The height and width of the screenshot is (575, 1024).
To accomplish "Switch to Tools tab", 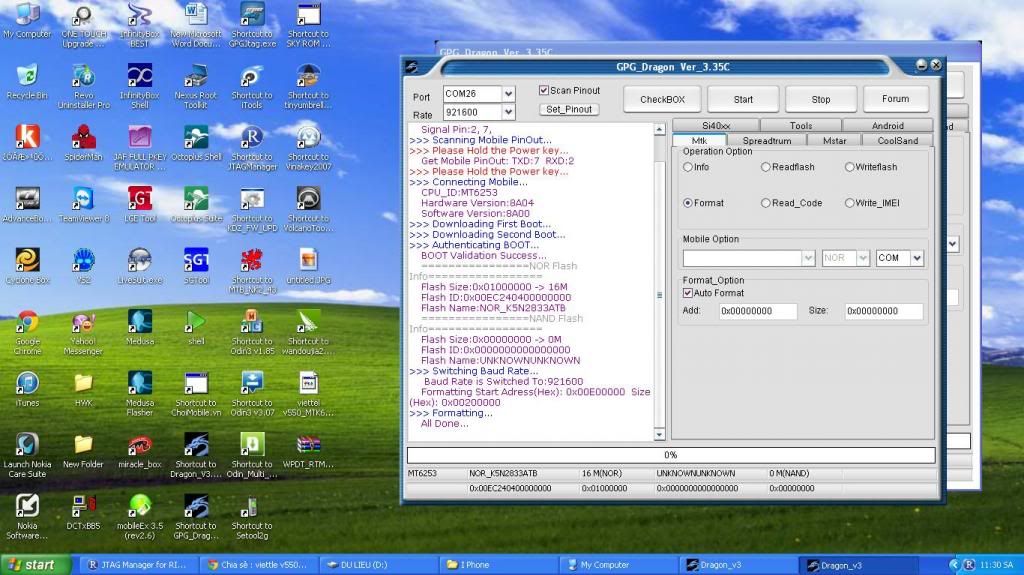I will 801,125.
